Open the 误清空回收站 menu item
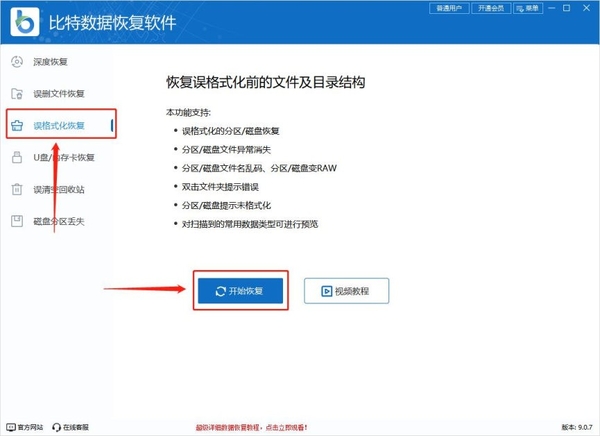600x436 pixels. point(61,189)
